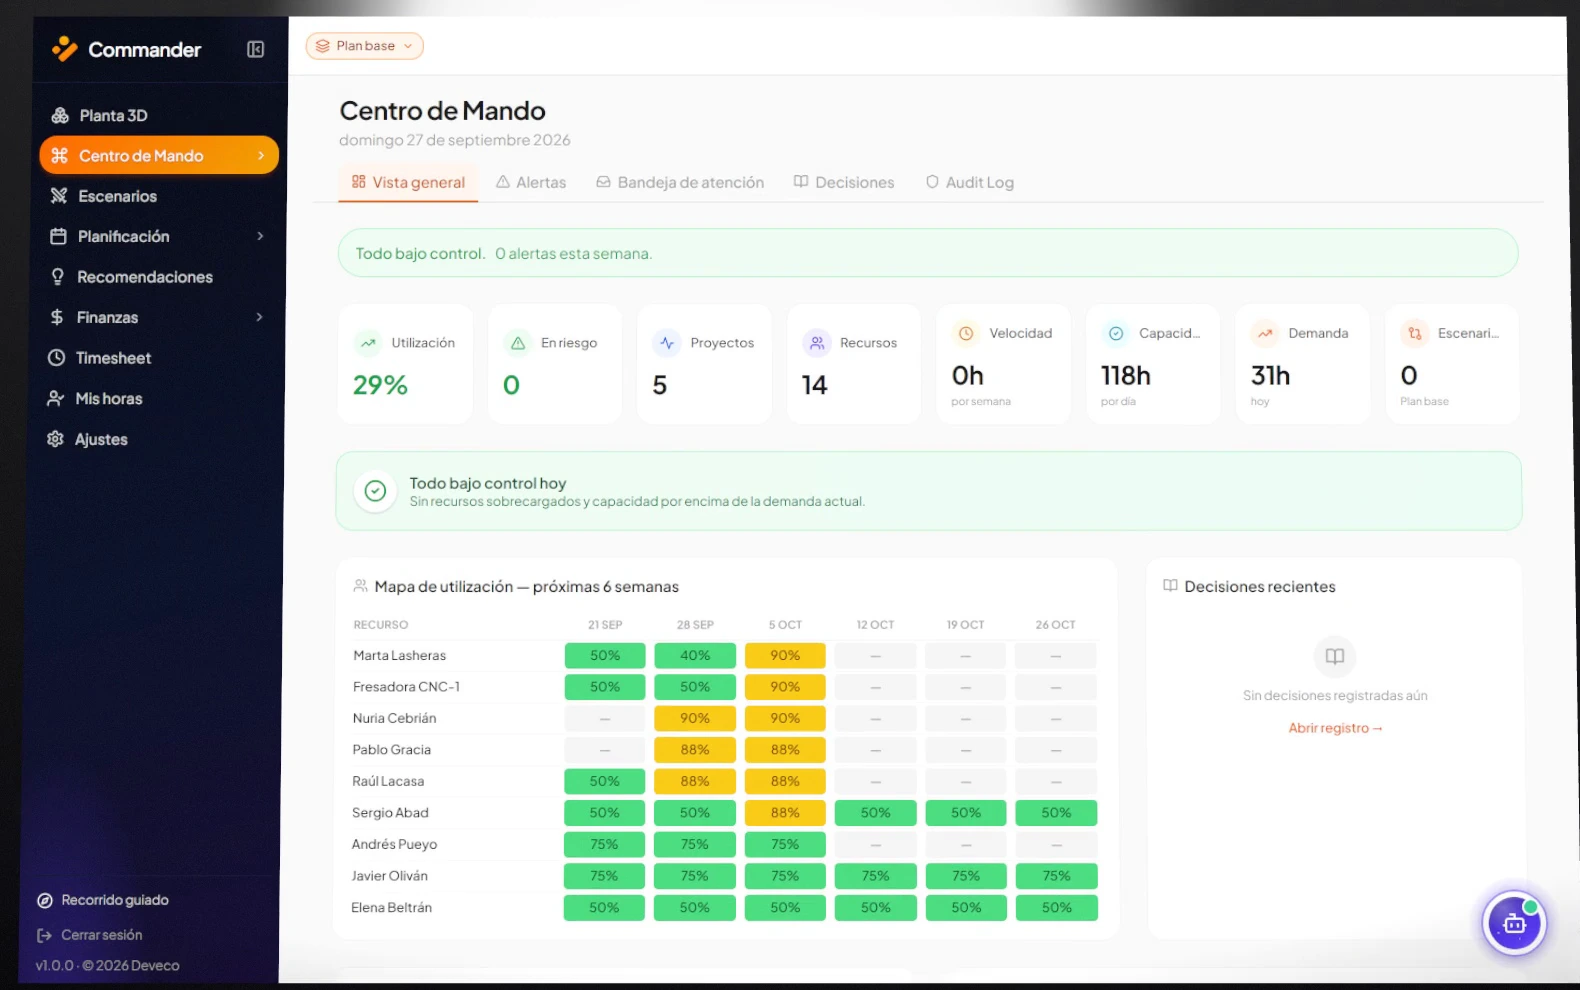Viewport: 1580px width, 990px height.
Task: Select the Vista general tab
Action: (408, 182)
